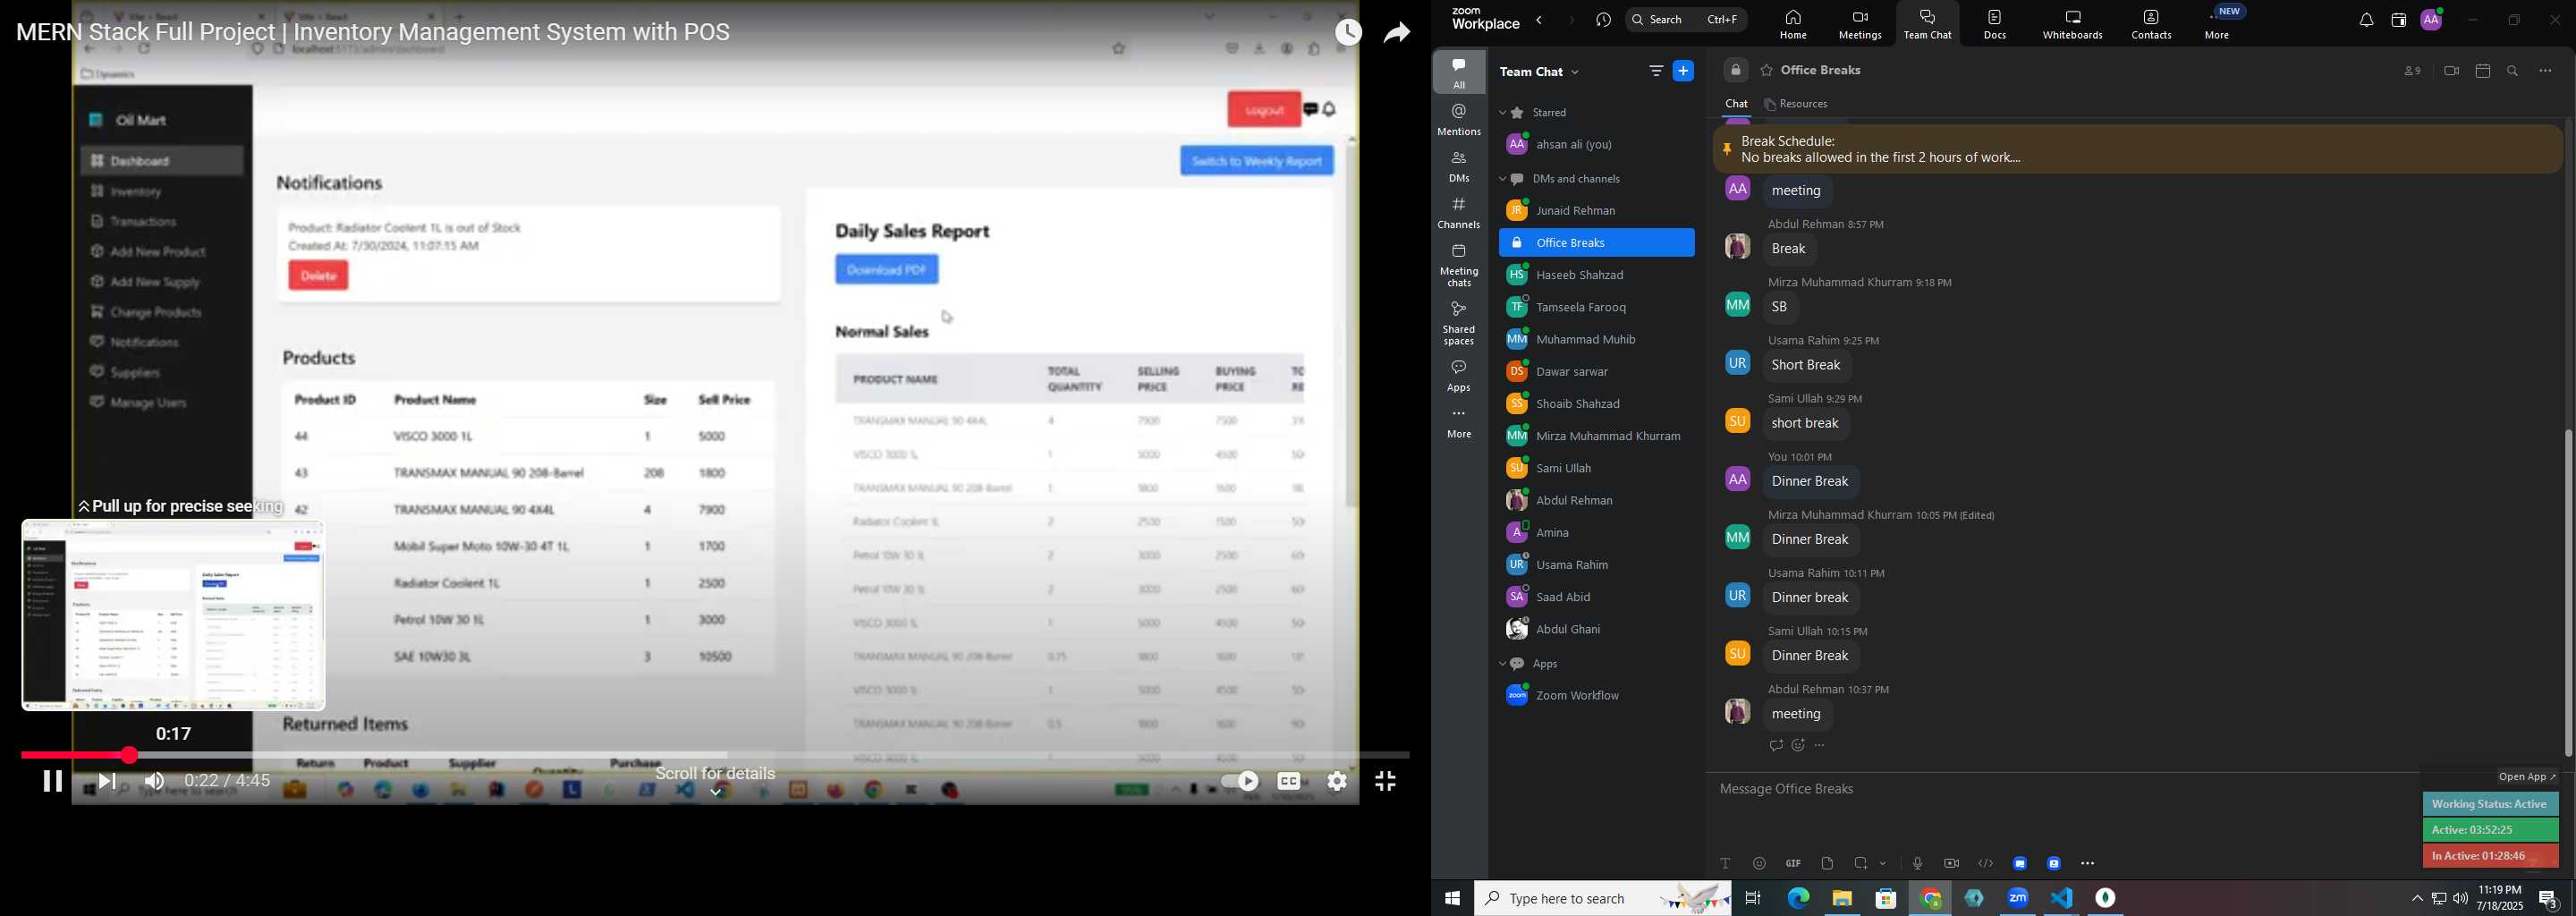Open the Zoom calendar panel icon
Viewport: 2576px width, 916px height.
[2398, 20]
